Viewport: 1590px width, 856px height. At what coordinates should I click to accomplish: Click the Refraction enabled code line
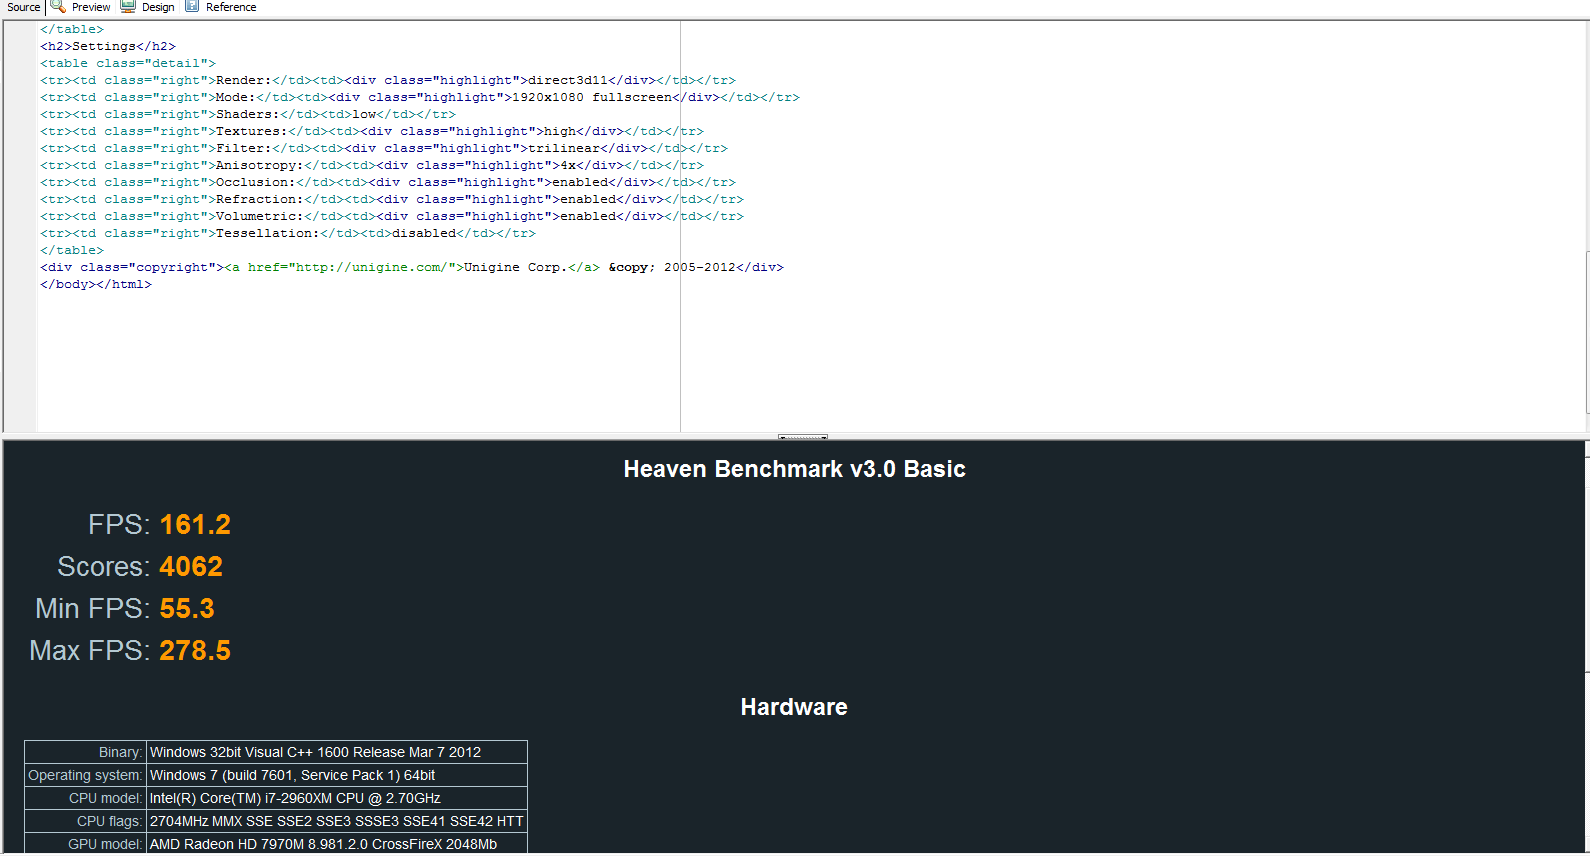(392, 199)
